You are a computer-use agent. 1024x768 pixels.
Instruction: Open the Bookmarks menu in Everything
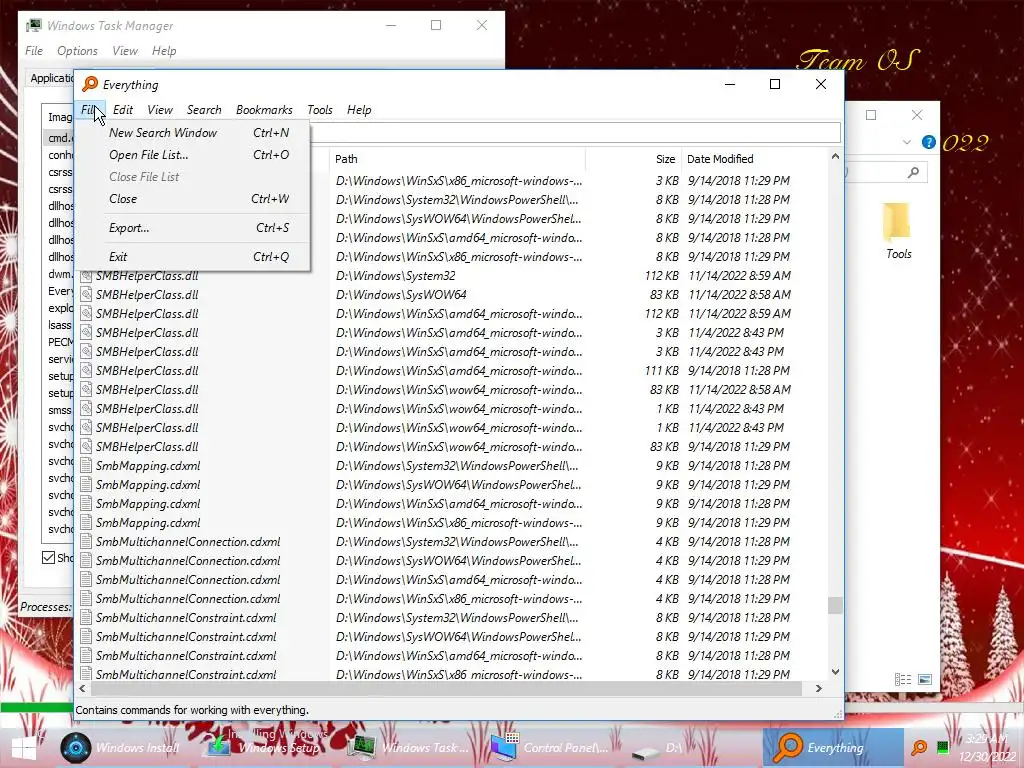tap(264, 110)
